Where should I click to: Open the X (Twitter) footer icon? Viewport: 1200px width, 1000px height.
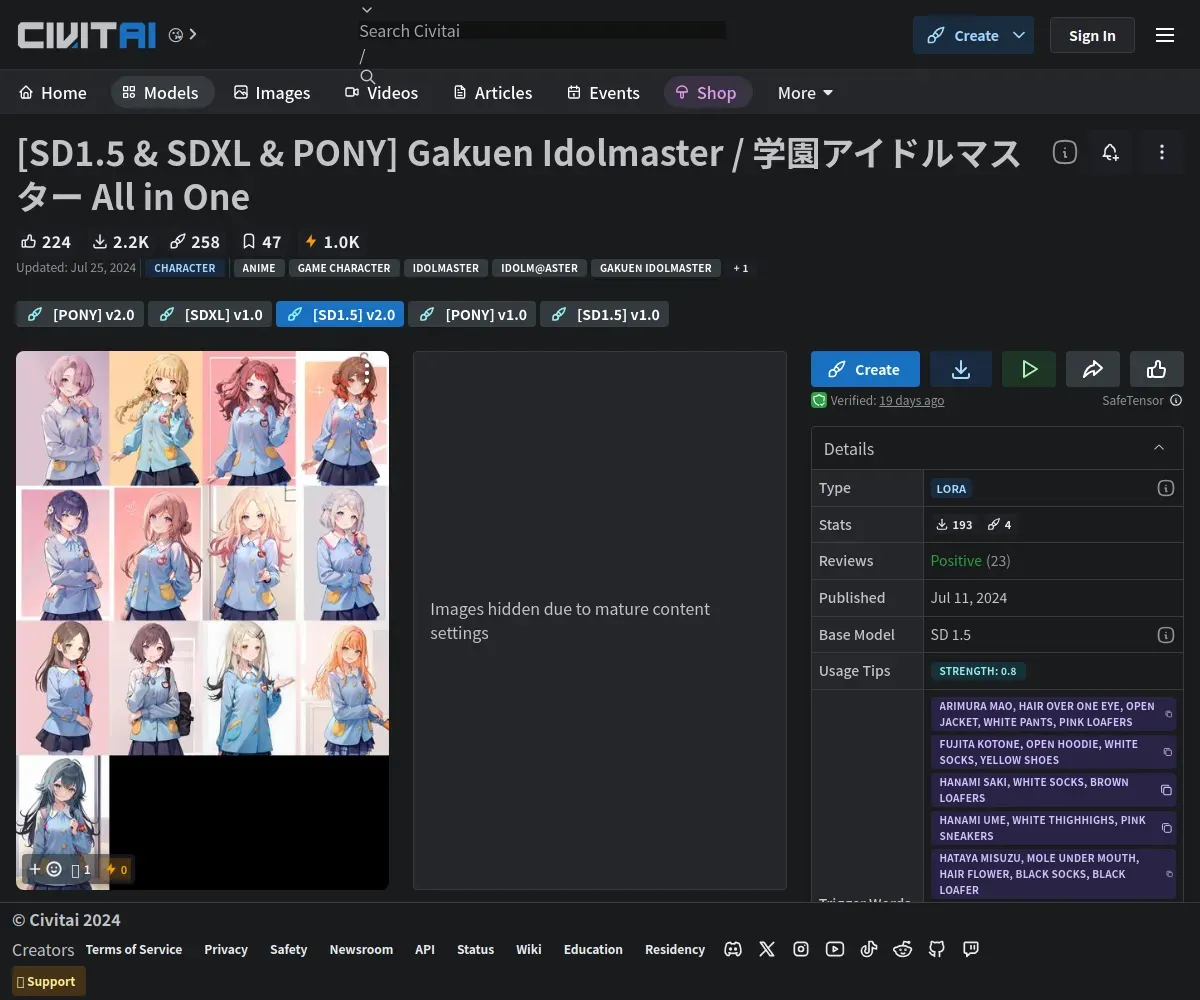coord(767,949)
